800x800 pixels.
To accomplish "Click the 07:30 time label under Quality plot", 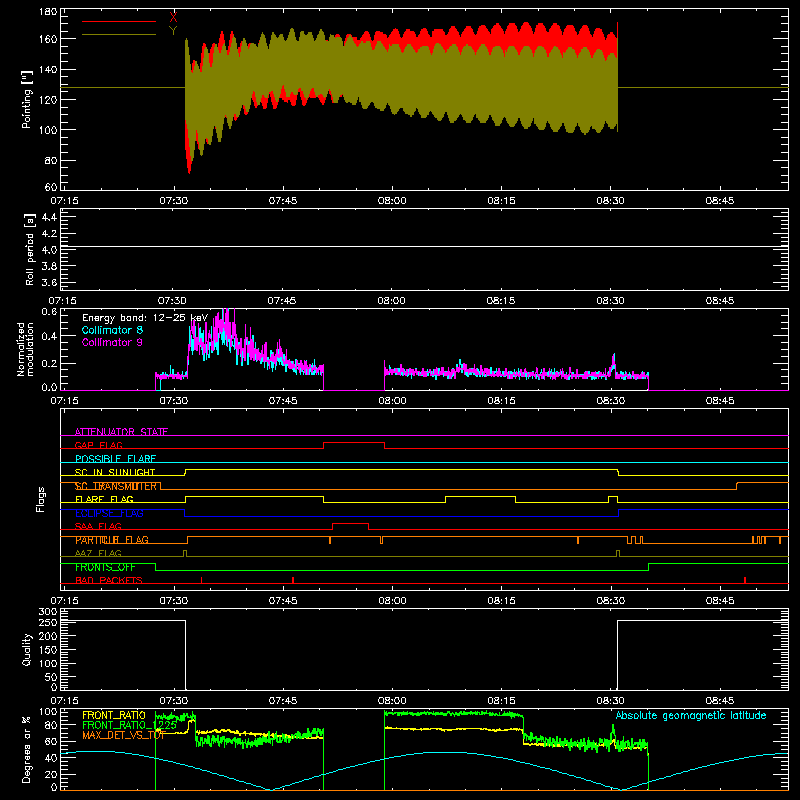I will coord(173,701).
